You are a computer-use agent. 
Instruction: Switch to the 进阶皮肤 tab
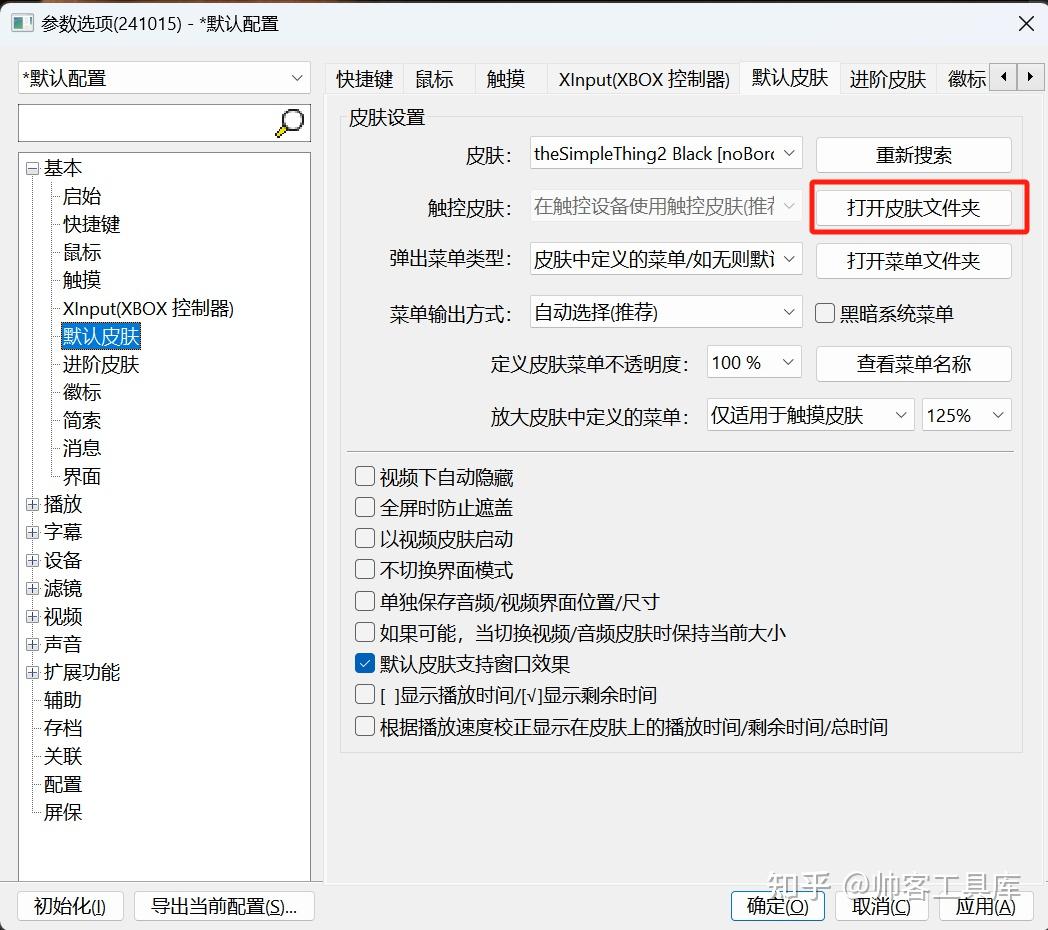click(x=888, y=78)
